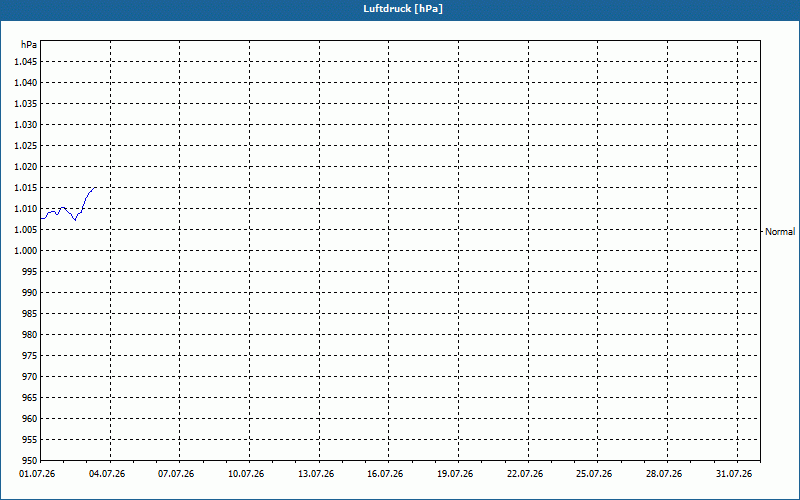The width and height of the screenshot is (800, 500).
Task: Click the 1.030 axis value
Action: click(x=26, y=124)
